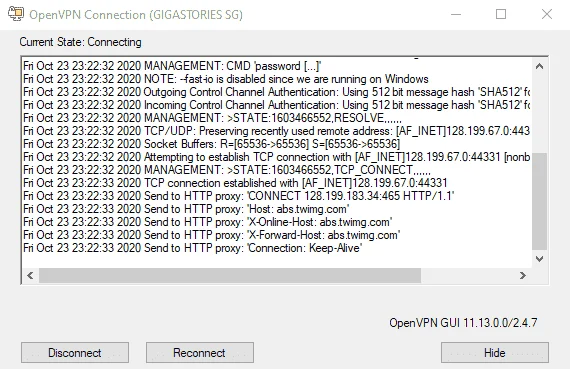Click the log line "MANAGEMENT: CMD 'password [...]'"
Image resolution: width=570 pixels, height=369 pixels.
[x=172, y=66]
